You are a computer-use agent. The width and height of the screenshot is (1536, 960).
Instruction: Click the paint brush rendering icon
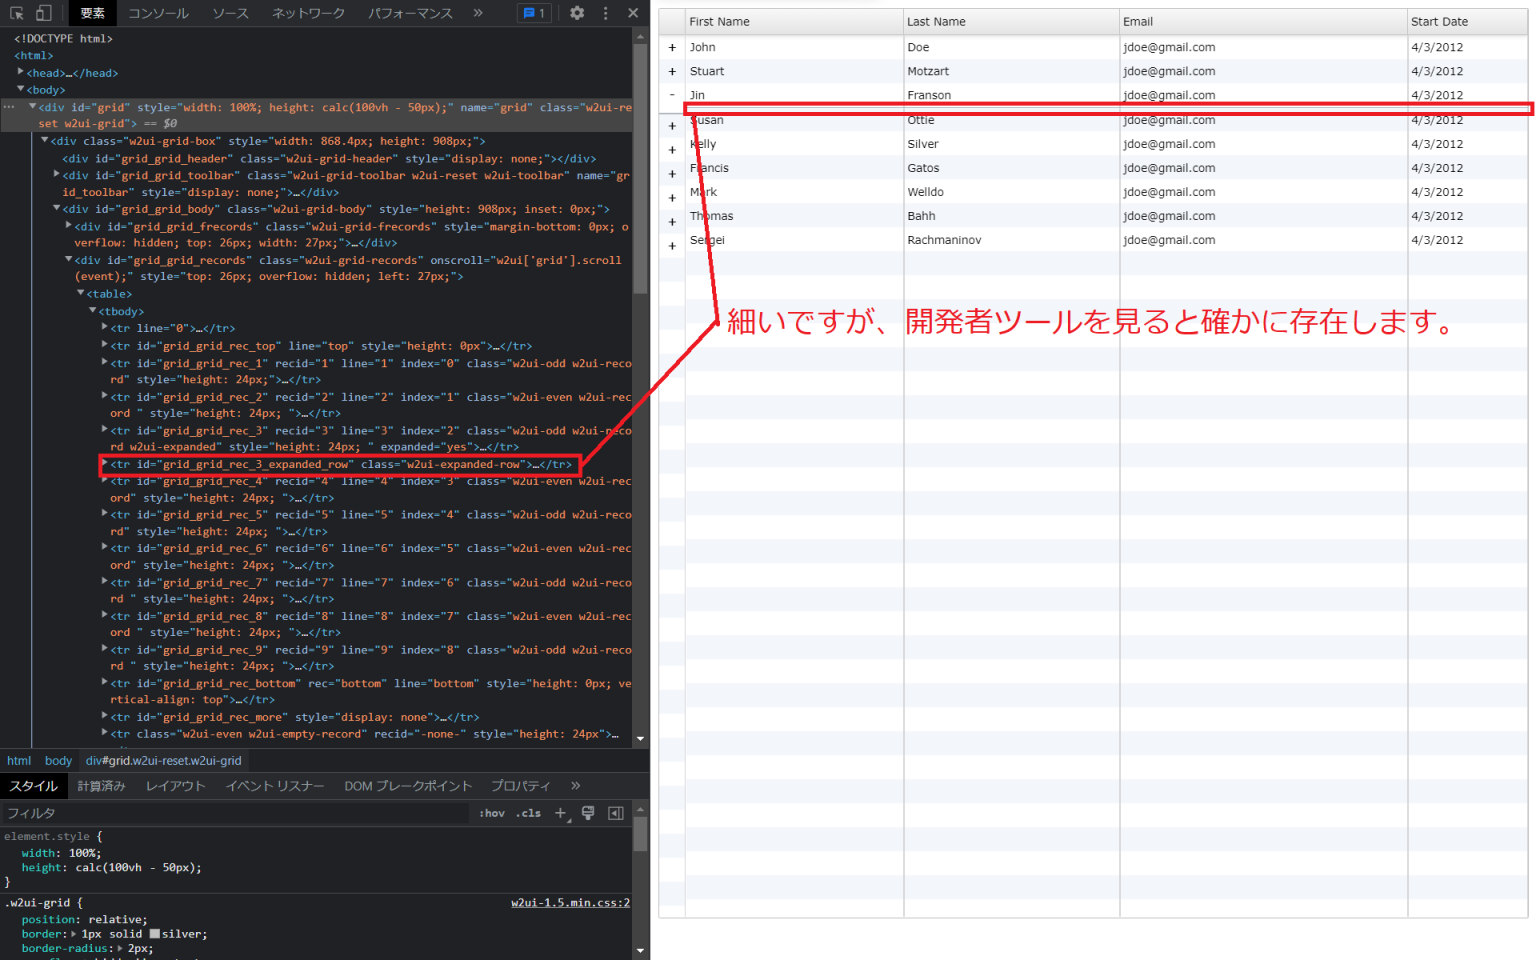(587, 813)
